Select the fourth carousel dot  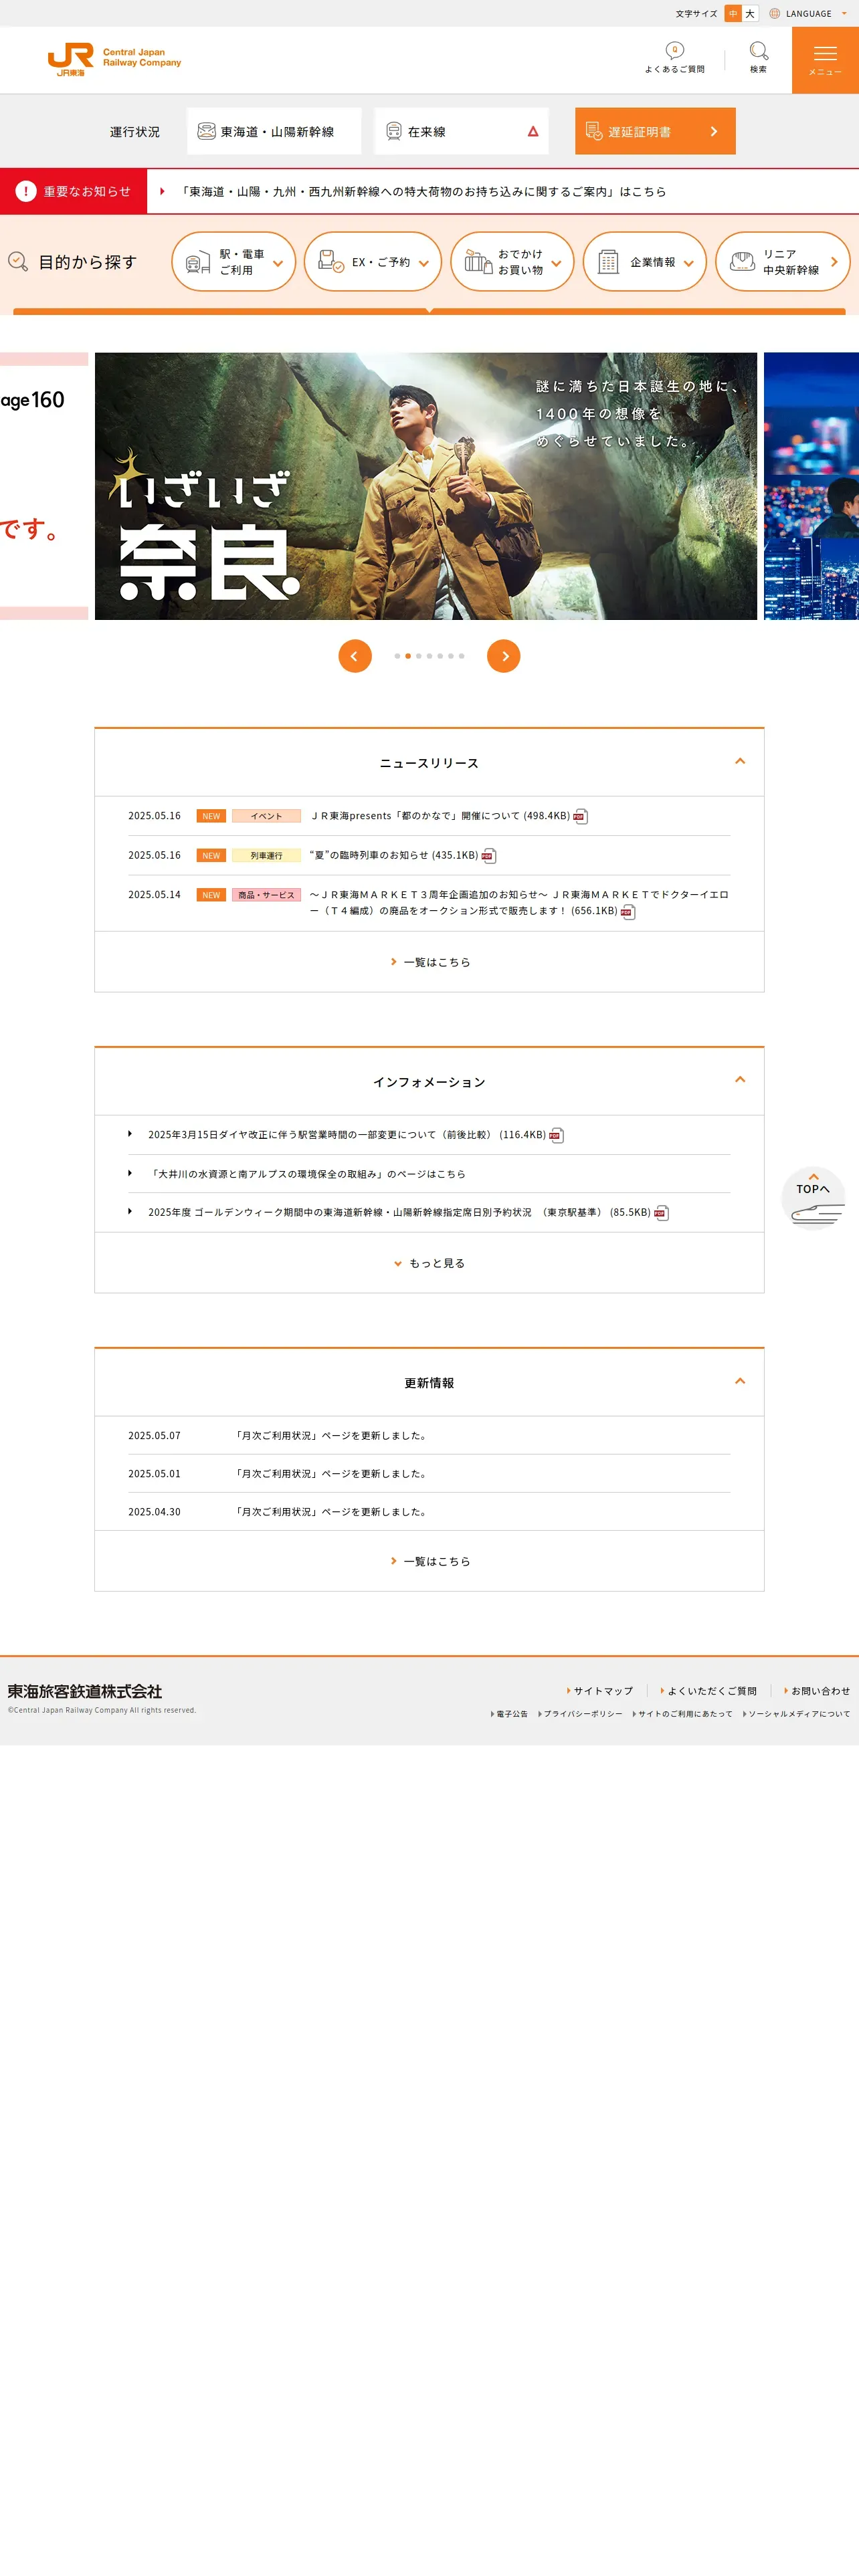point(429,656)
